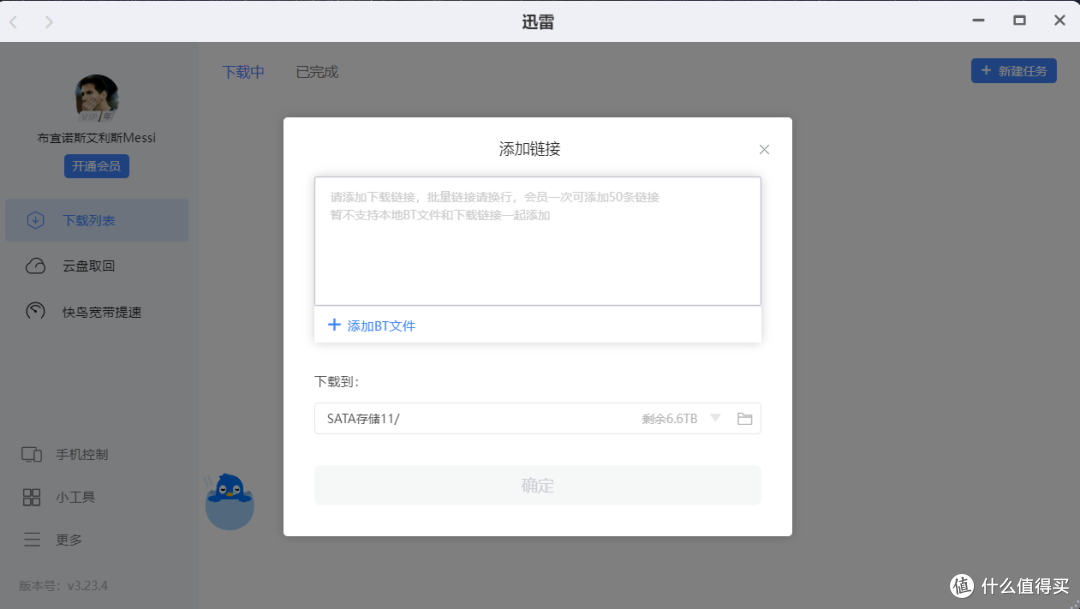
Task: Click the blue bird mascot icon
Action: (229, 501)
